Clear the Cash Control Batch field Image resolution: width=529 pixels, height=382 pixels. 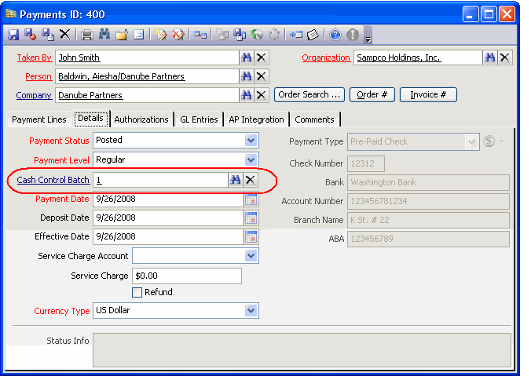coord(250,180)
